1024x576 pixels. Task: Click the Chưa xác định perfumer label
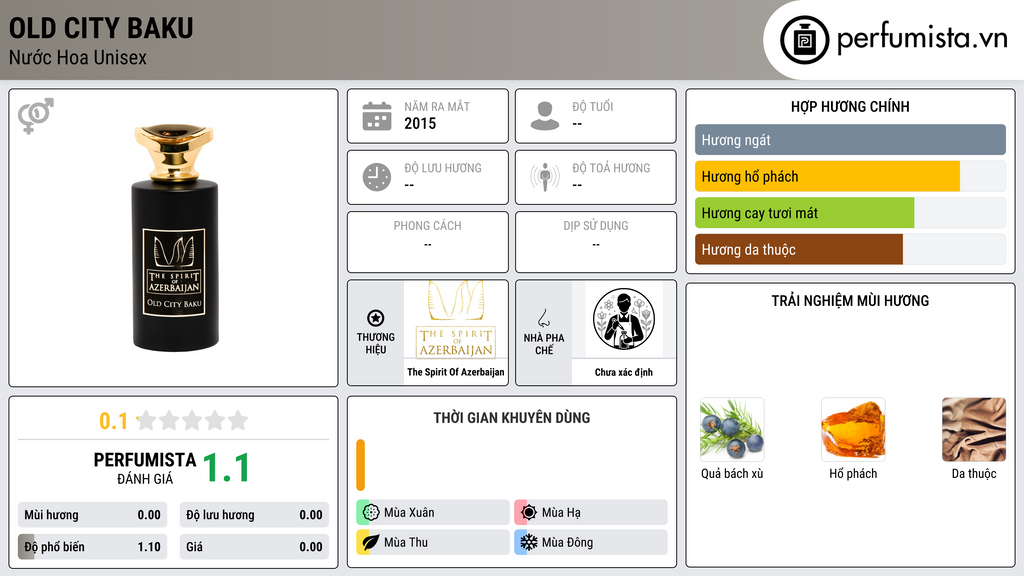point(624,372)
